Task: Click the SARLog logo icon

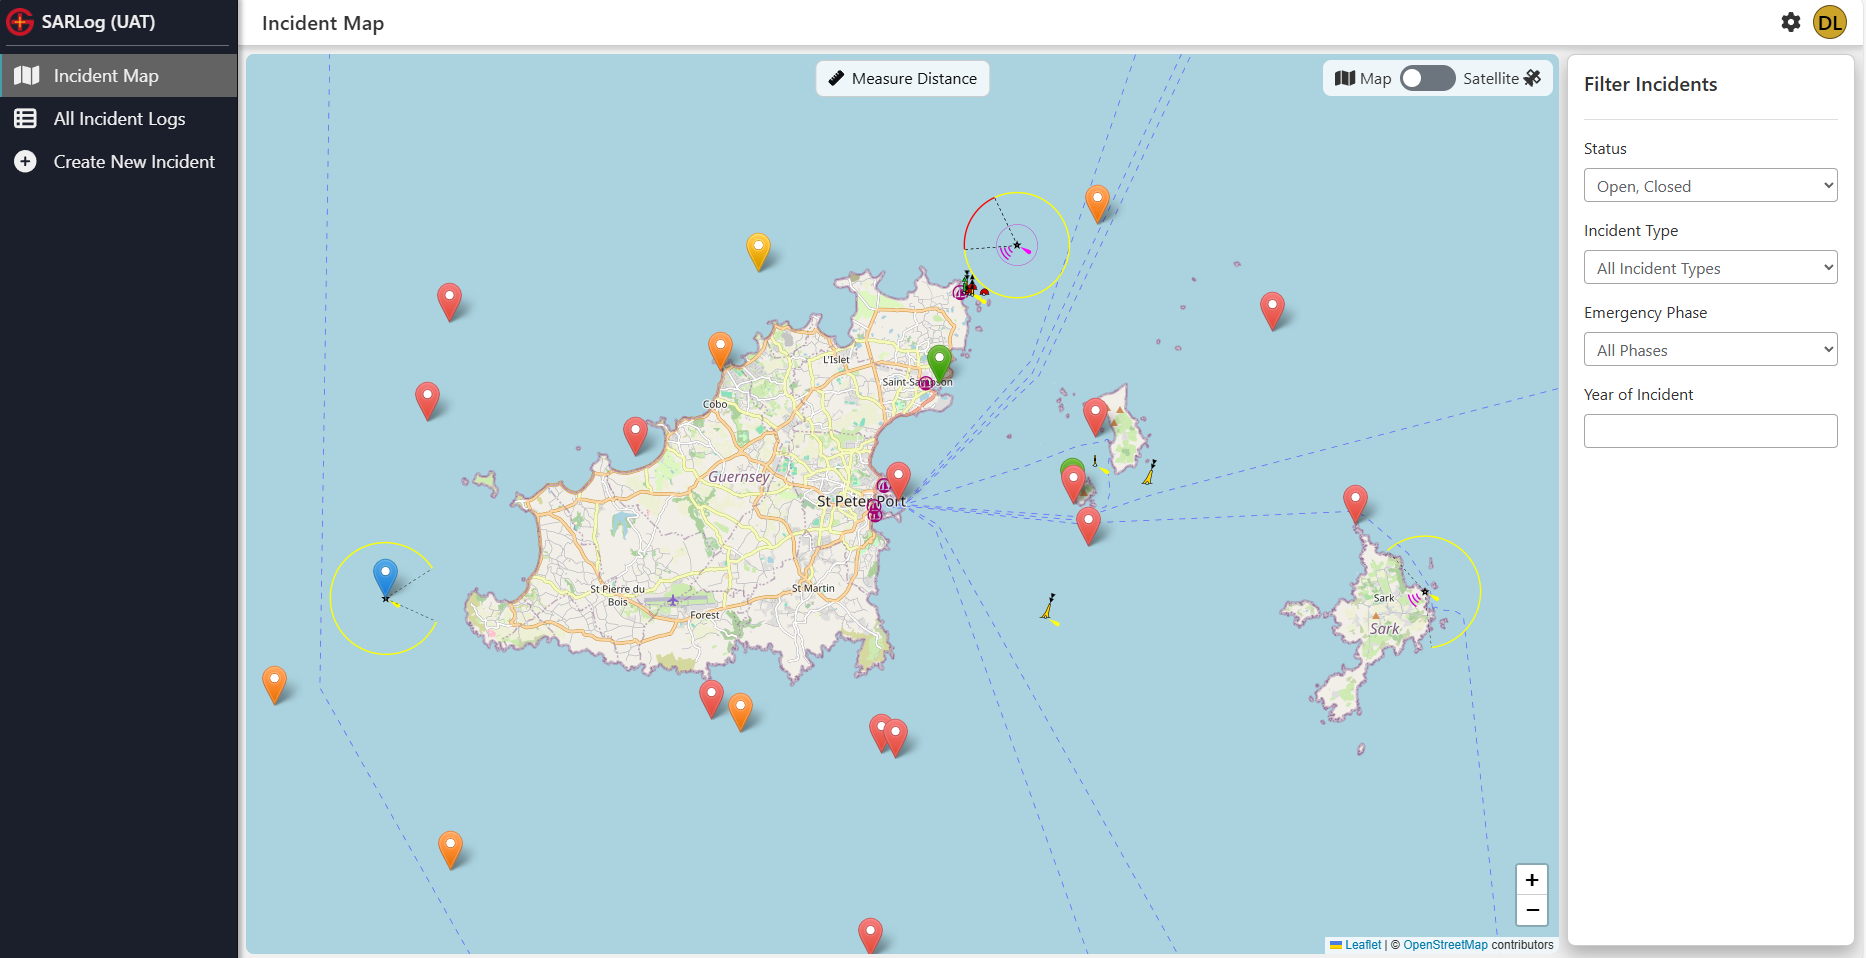Action: (20, 22)
